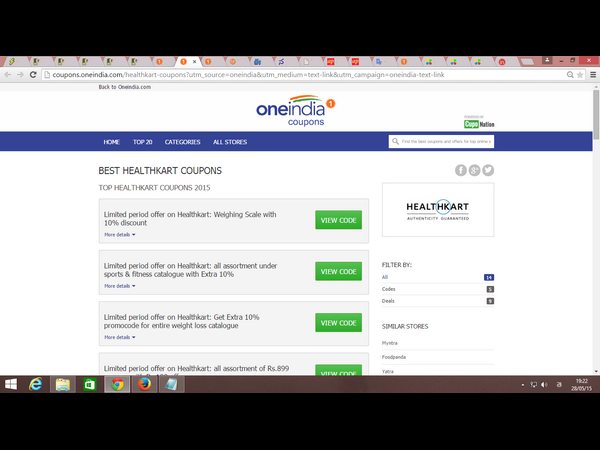The width and height of the screenshot is (600, 450).
Task: Expand More details for Weighing Scale offer
Action: pyautogui.click(x=119, y=234)
